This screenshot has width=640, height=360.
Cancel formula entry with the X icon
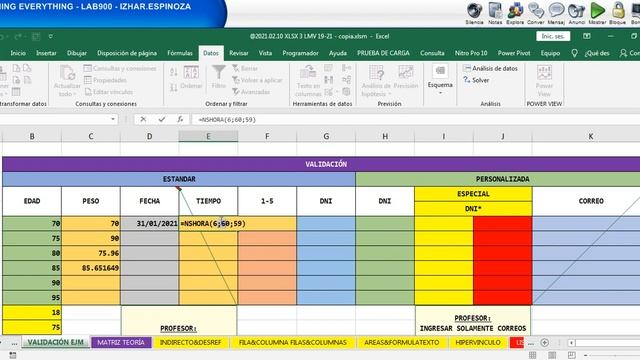tap(143, 119)
